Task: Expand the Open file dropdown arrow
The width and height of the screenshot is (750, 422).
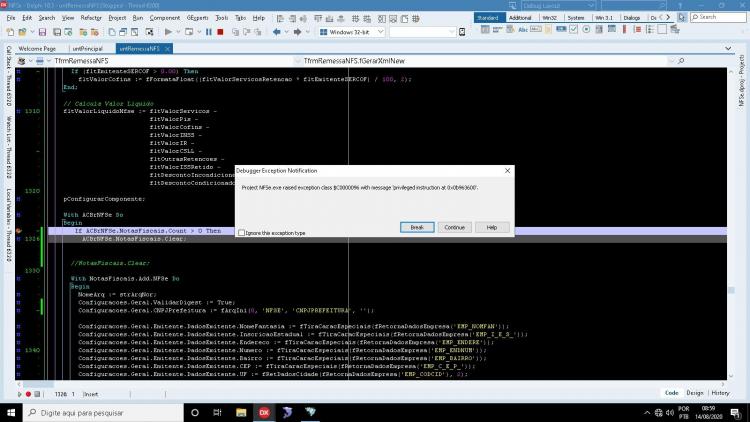Action: 32,32
